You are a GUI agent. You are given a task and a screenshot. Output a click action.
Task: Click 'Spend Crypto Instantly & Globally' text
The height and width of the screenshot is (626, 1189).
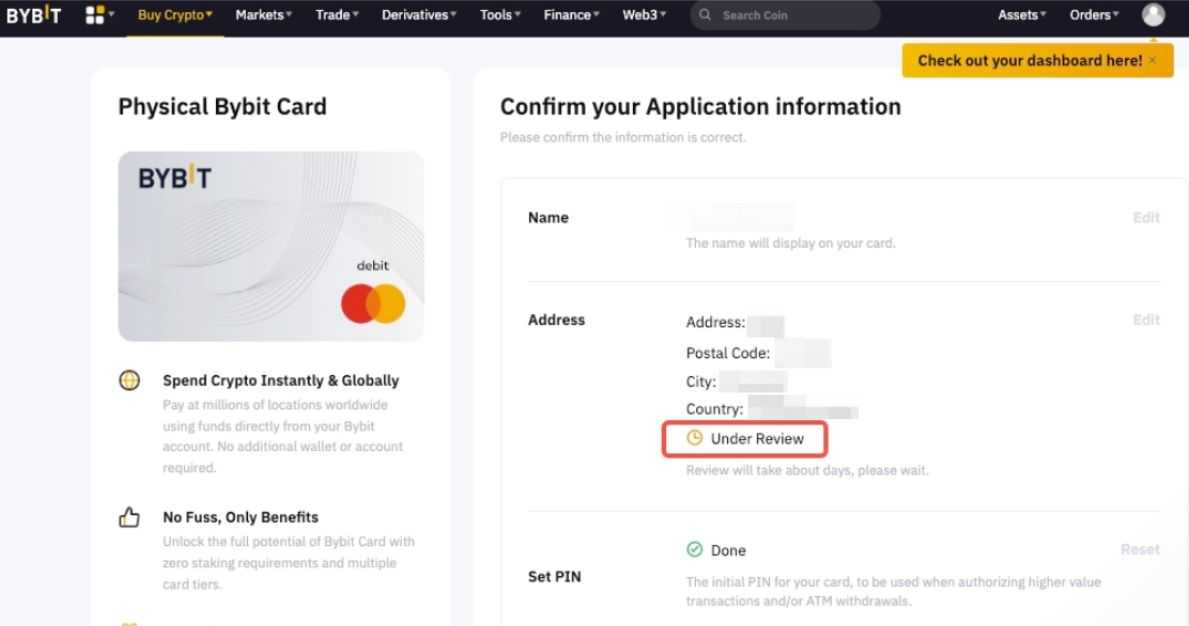click(x=281, y=380)
